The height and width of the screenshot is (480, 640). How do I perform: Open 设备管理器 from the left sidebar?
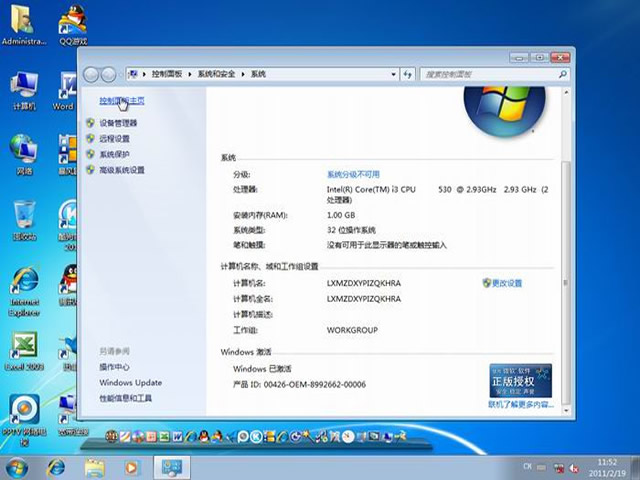pyautogui.click(x=118, y=123)
